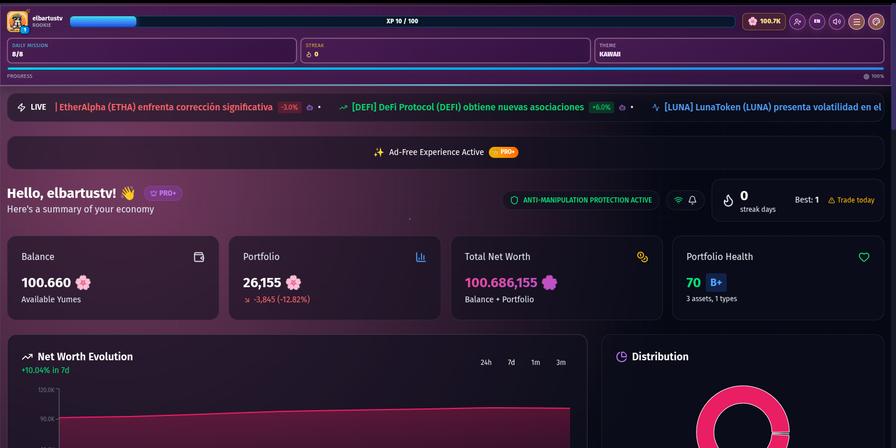Click the wallet icon in Balance card
The width and height of the screenshot is (896, 448).
pos(199,257)
